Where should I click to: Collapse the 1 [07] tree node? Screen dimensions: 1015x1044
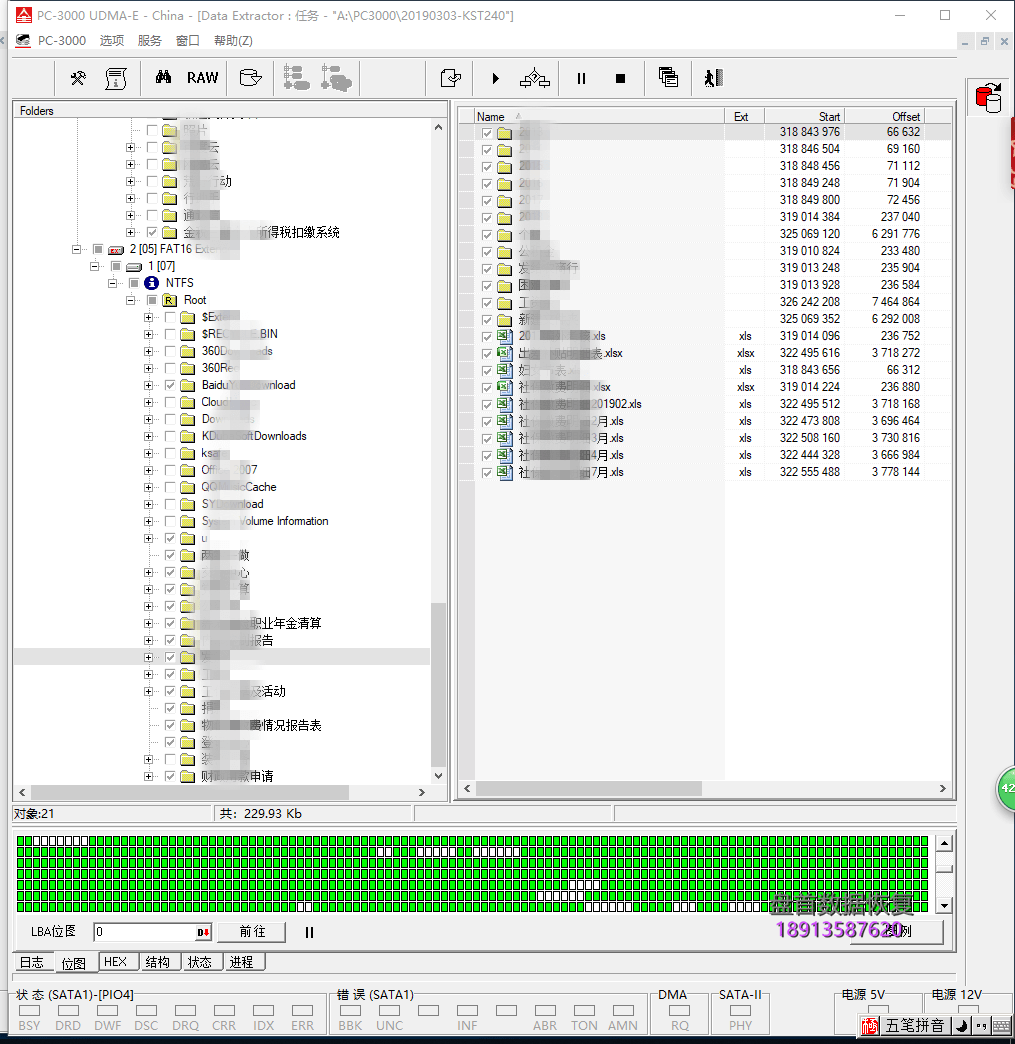click(x=95, y=266)
